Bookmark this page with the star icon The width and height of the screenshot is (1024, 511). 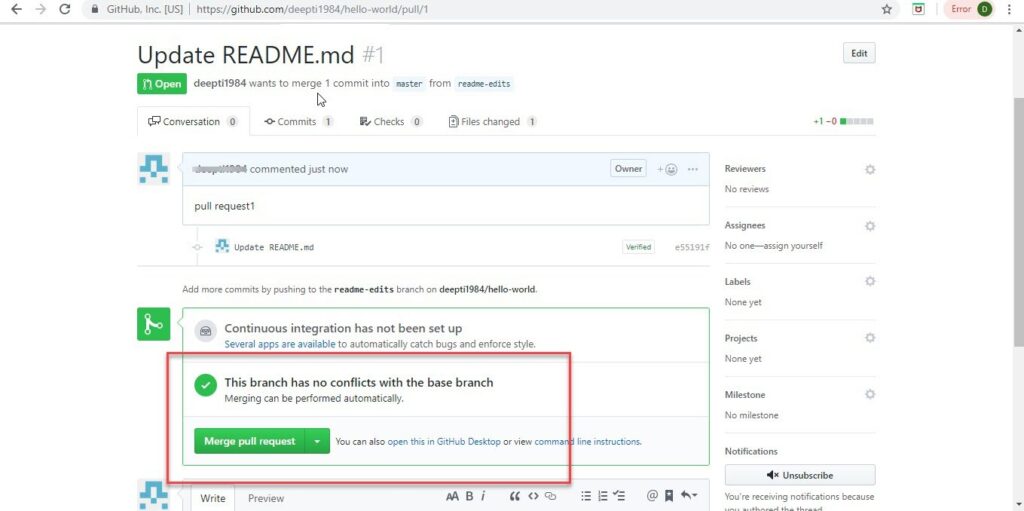click(886, 9)
